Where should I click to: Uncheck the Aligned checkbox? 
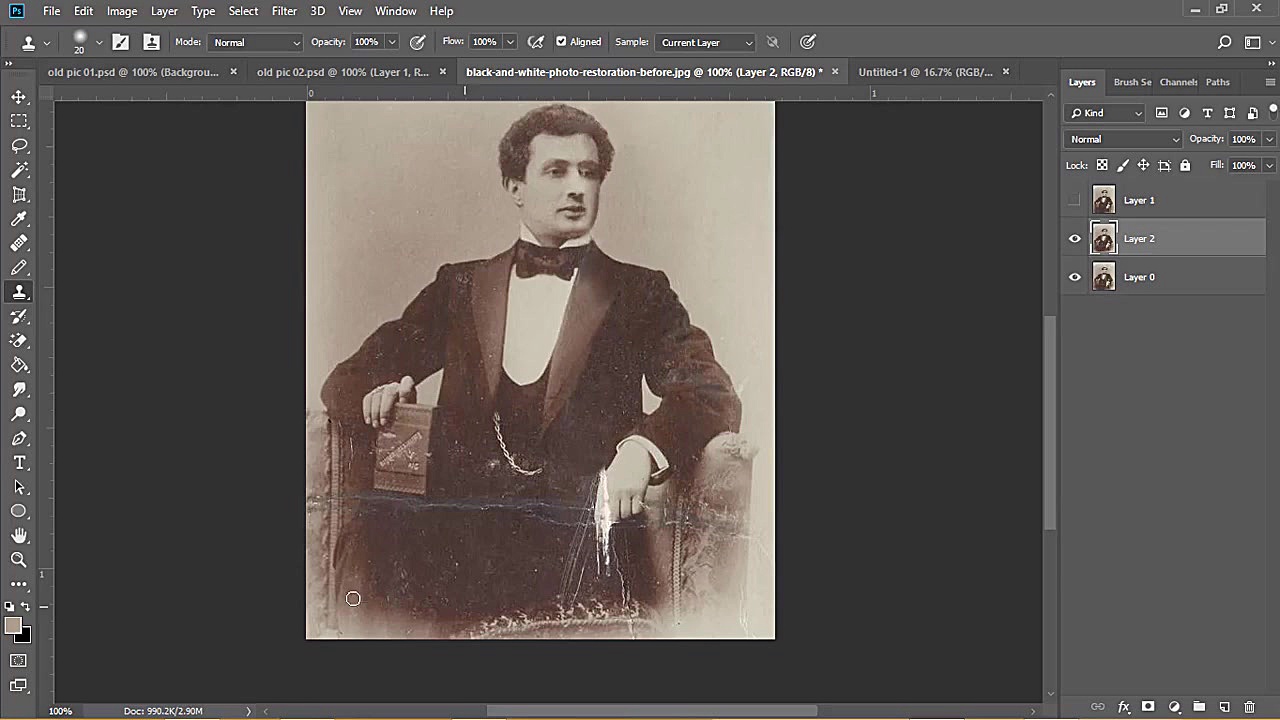coord(561,42)
